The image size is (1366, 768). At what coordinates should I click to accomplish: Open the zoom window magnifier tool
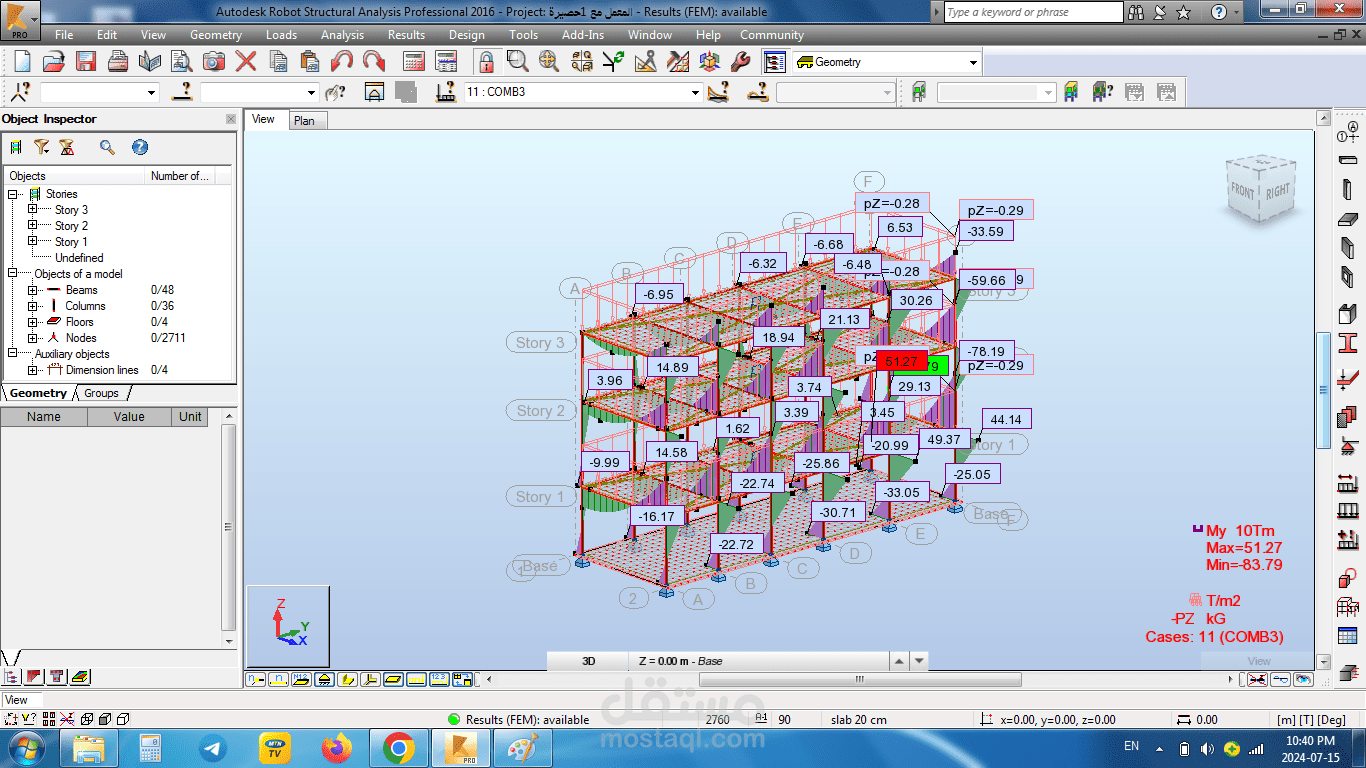(517, 61)
